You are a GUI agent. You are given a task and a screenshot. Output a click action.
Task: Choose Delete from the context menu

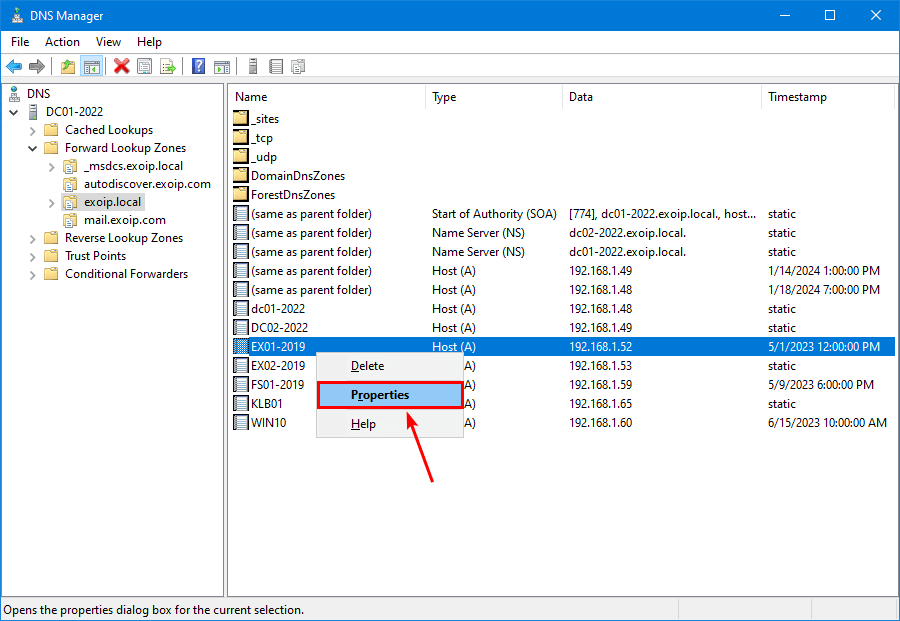point(390,366)
